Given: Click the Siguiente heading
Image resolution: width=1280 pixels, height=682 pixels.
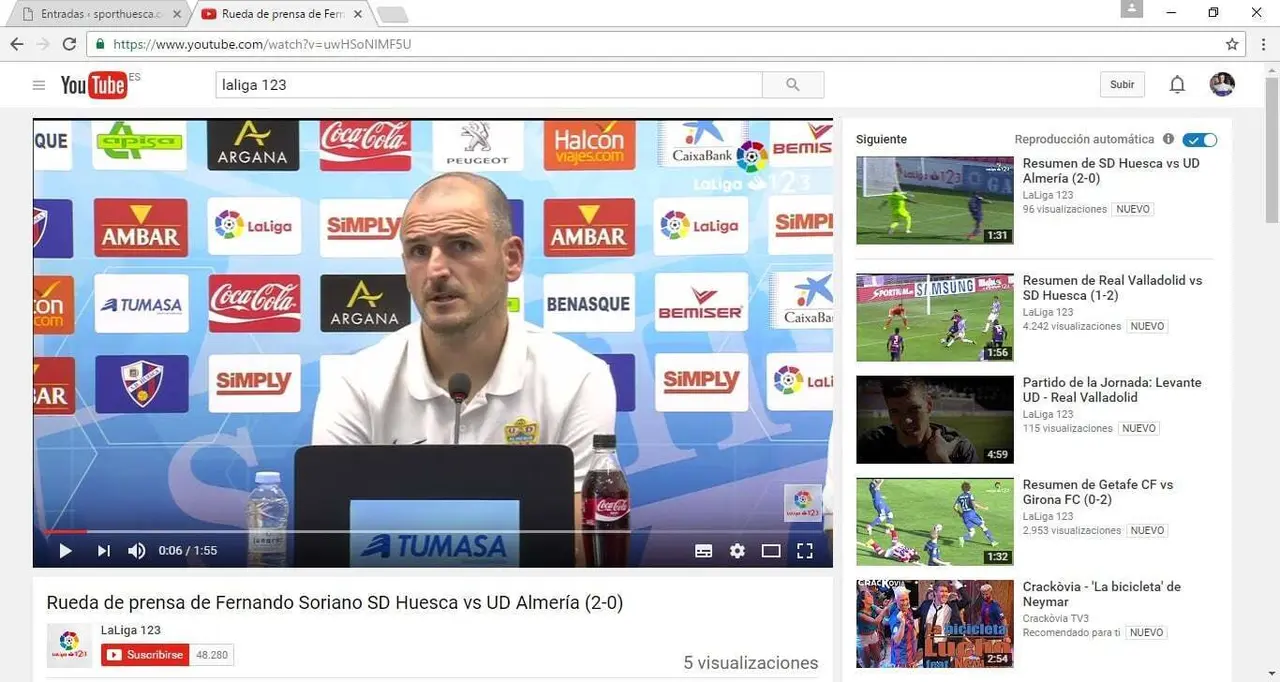Looking at the screenshot, I should (x=881, y=139).
